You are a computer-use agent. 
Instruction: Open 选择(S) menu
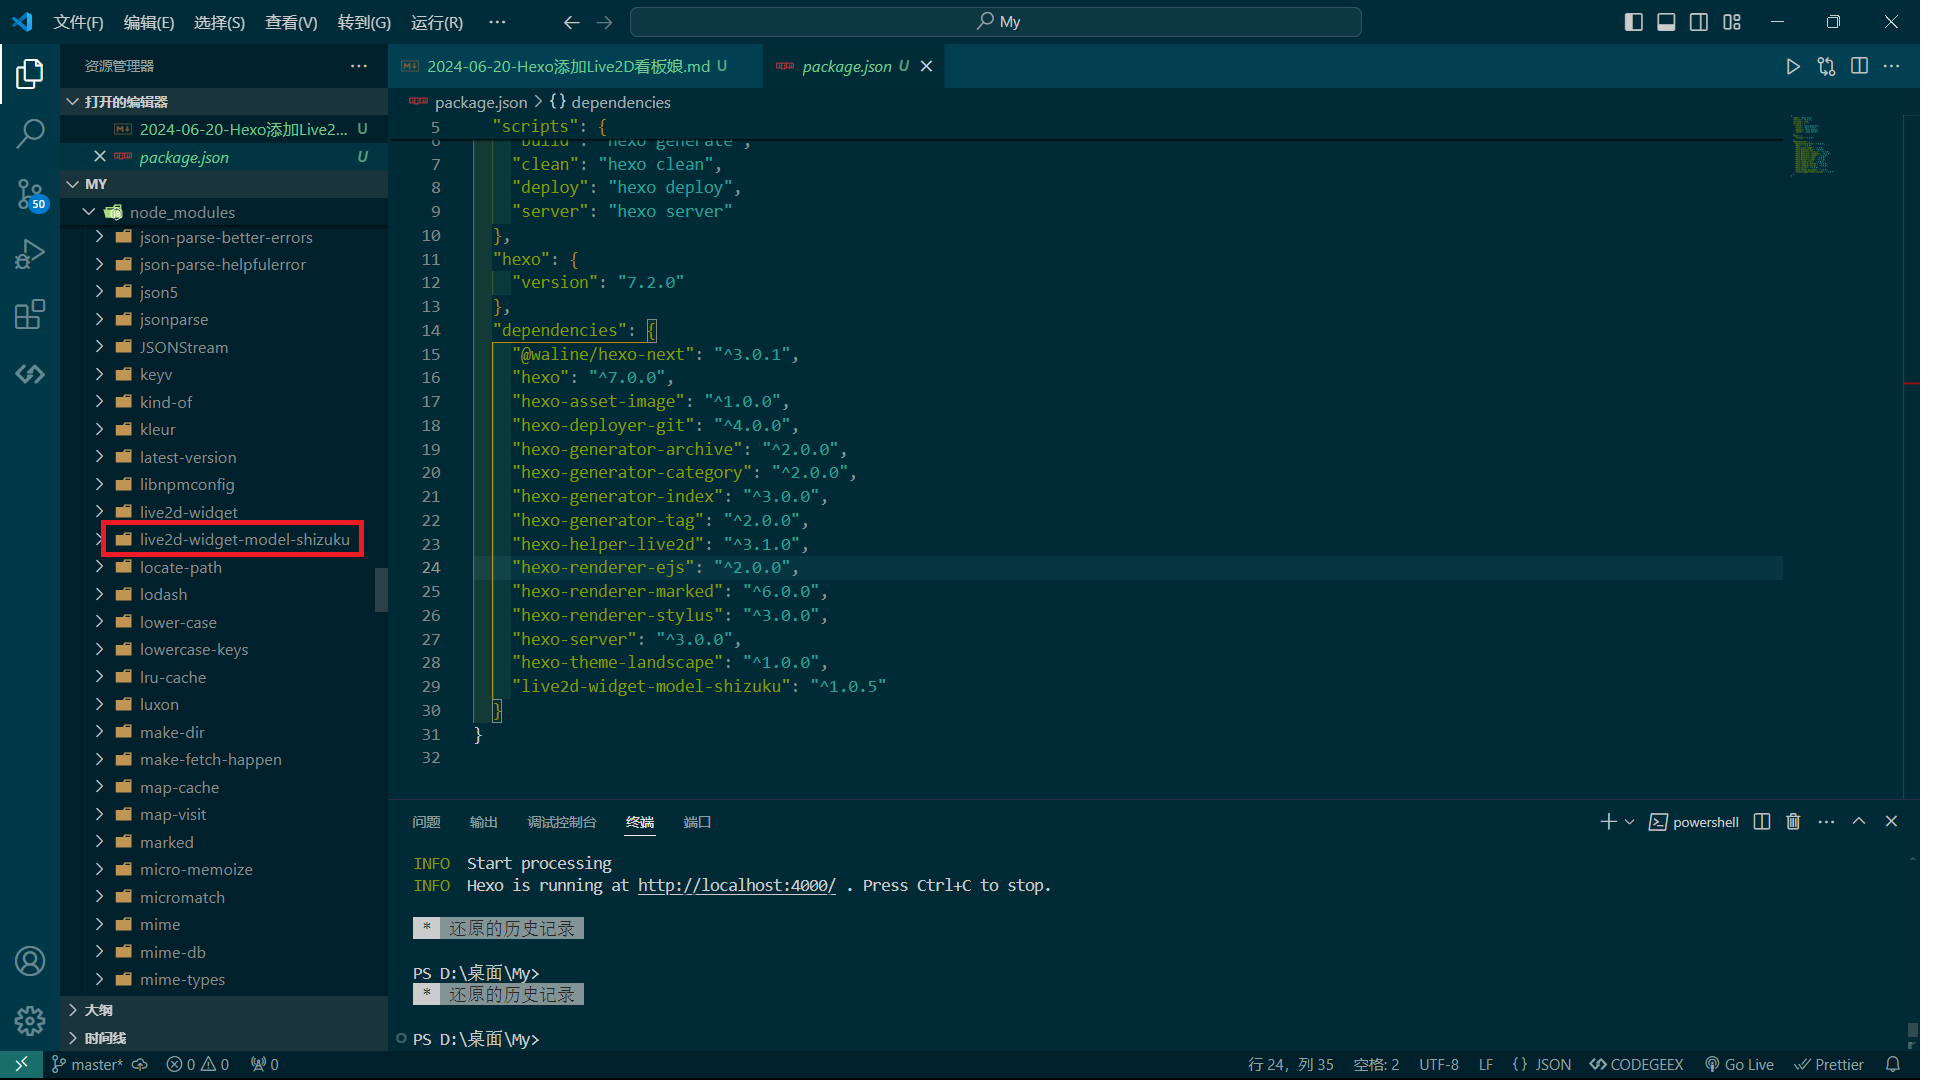[x=219, y=22]
